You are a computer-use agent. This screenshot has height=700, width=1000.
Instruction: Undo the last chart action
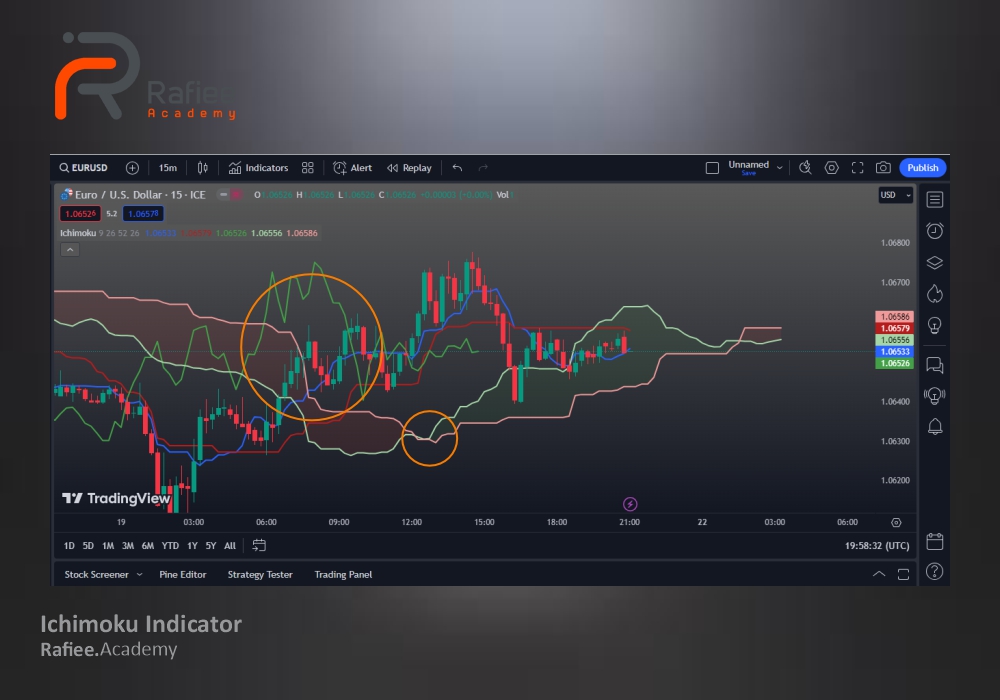pos(457,168)
